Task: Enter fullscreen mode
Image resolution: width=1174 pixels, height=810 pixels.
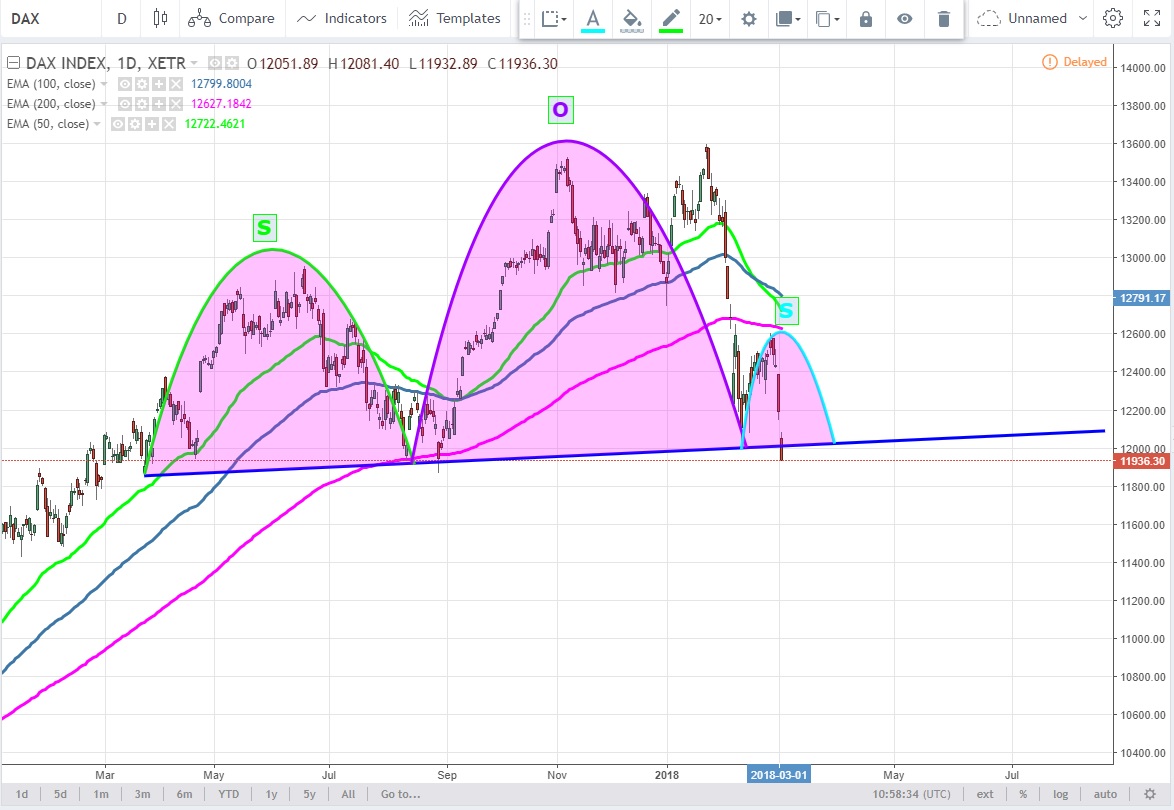Action: (x=1152, y=18)
